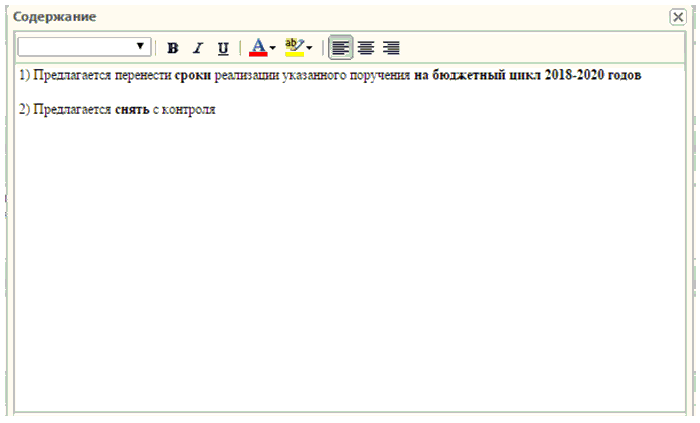
Task: Apply italic formatting with the I button
Action: [x=197, y=47]
